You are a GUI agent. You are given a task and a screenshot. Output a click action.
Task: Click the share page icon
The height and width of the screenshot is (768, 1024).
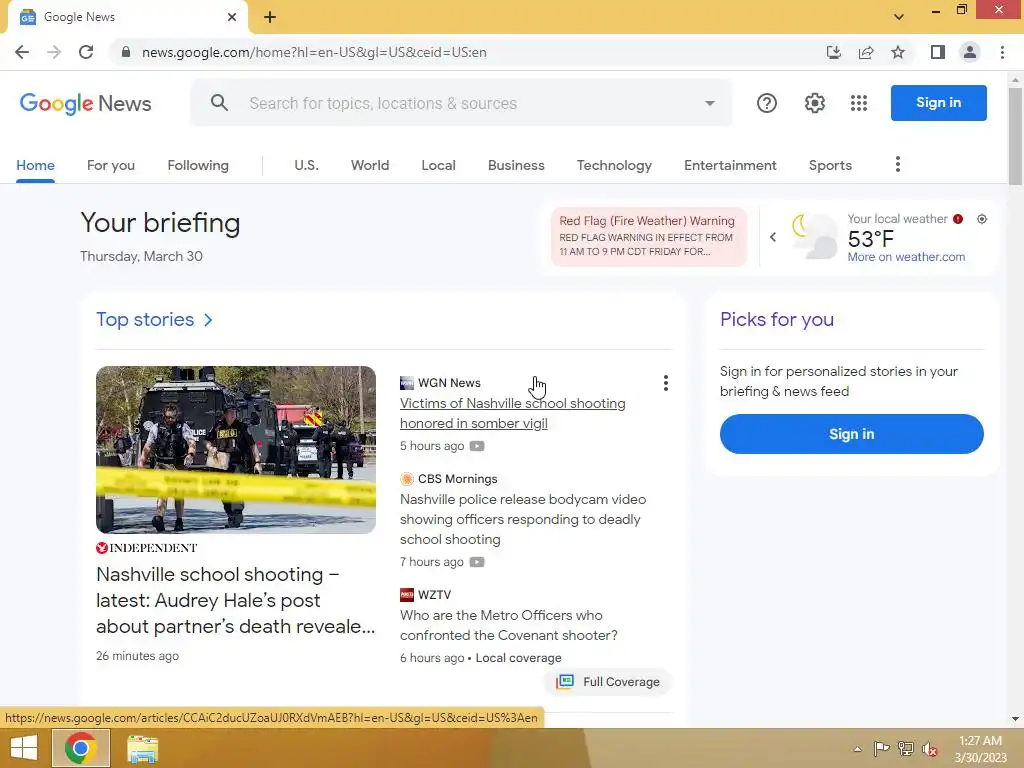click(x=866, y=52)
